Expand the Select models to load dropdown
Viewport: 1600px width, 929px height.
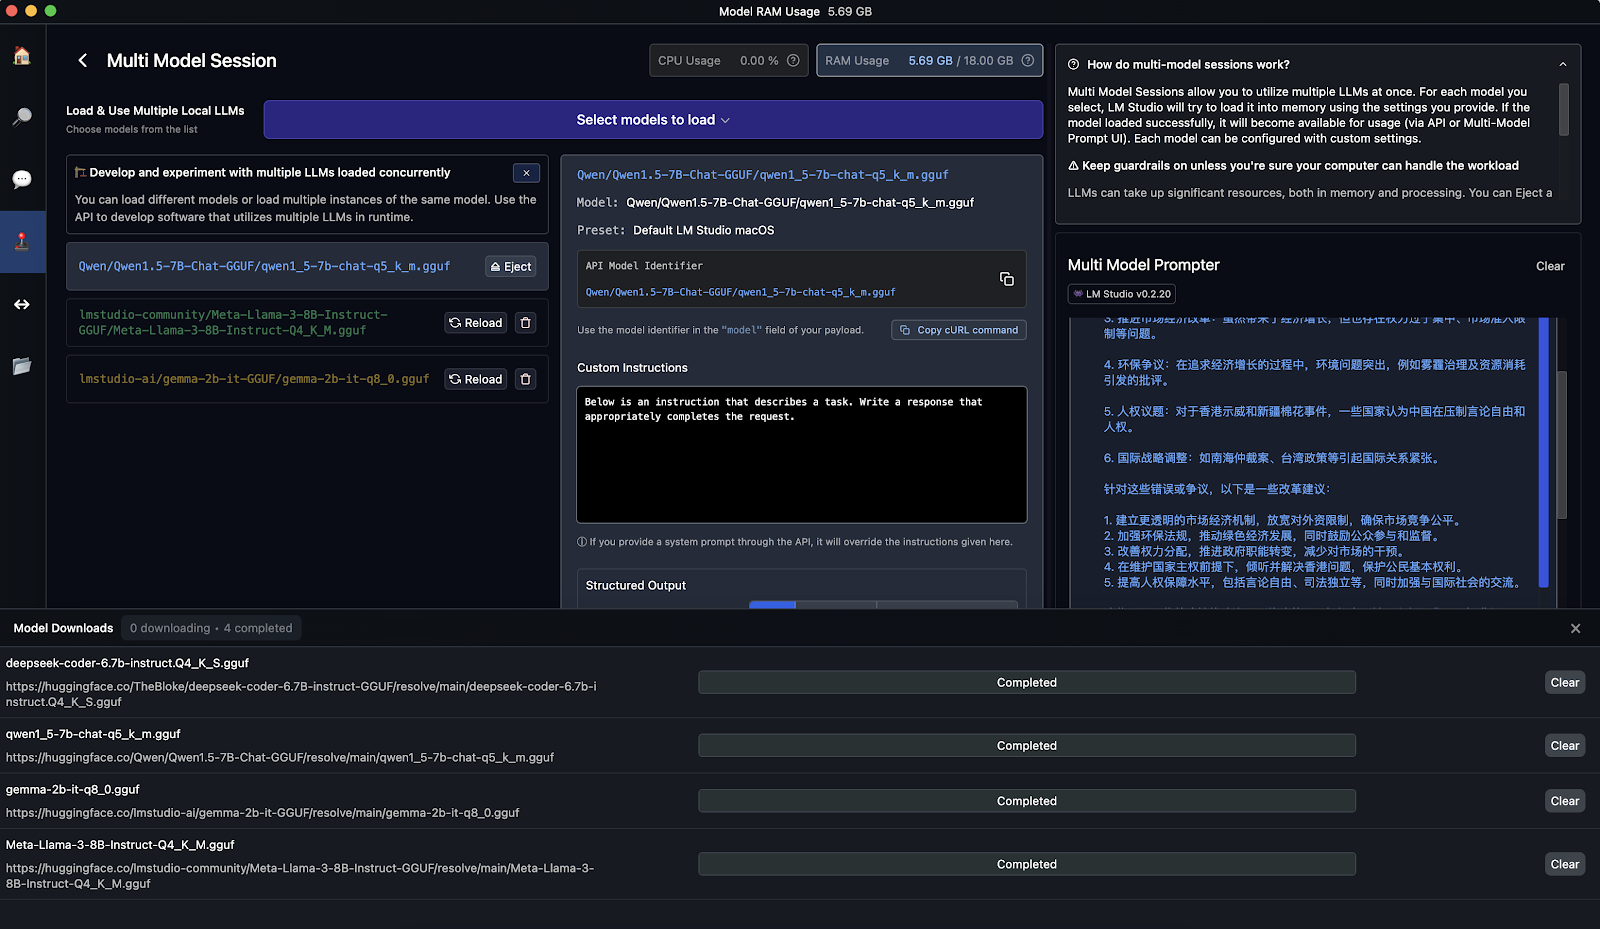[653, 120]
